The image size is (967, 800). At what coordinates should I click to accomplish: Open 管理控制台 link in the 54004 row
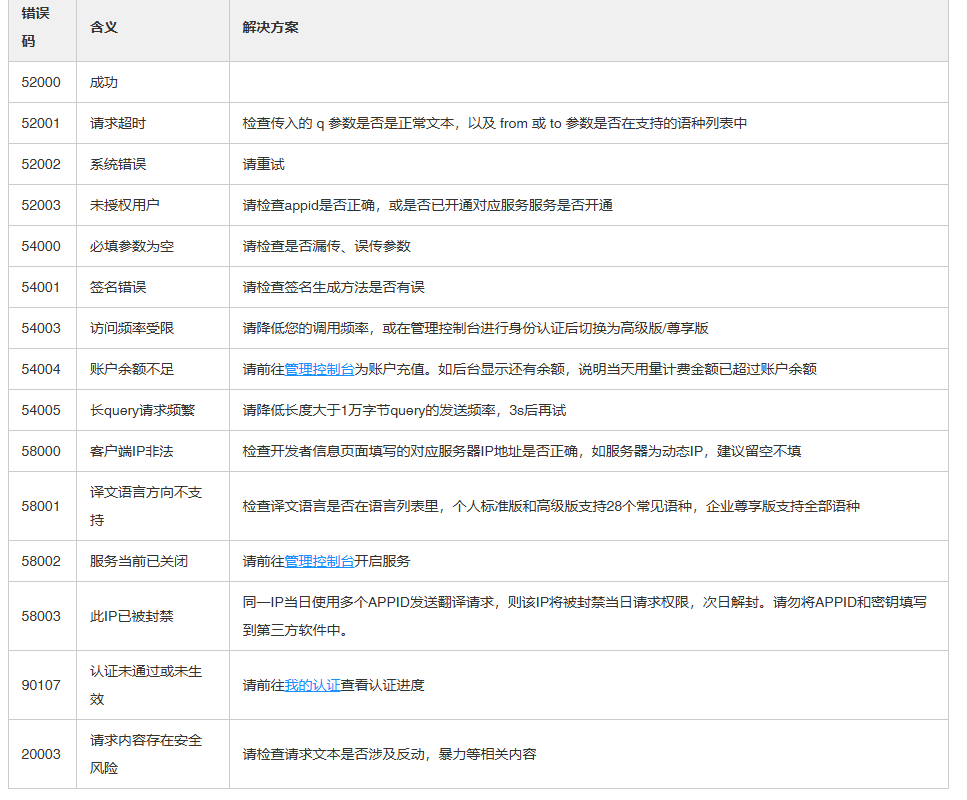click(x=319, y=369)
